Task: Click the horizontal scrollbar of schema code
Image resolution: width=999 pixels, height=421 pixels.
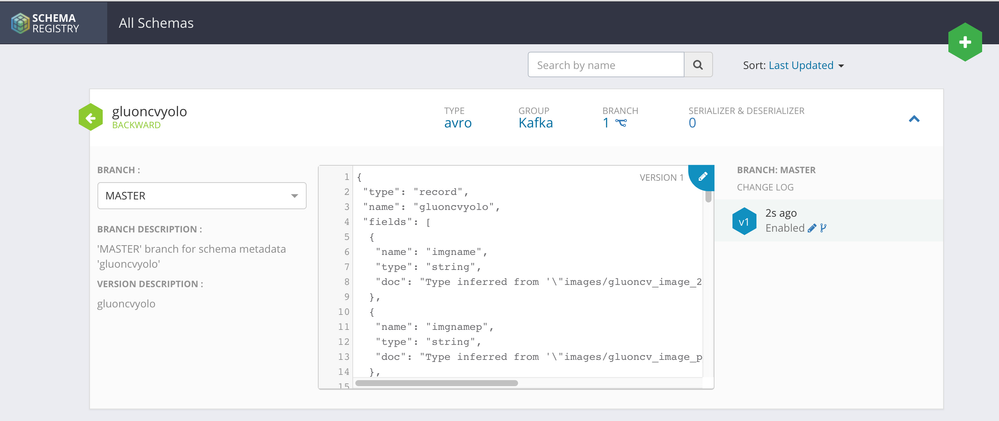Action: pyautogui.click(x=436, y=382)
